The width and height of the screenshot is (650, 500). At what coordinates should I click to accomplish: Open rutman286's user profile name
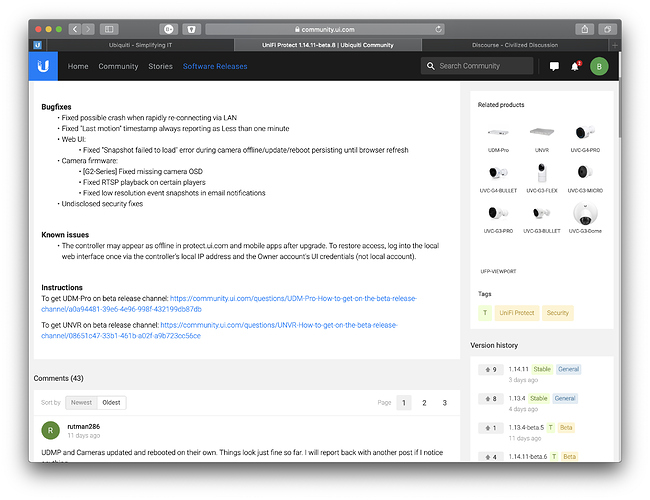coord(84,426)
